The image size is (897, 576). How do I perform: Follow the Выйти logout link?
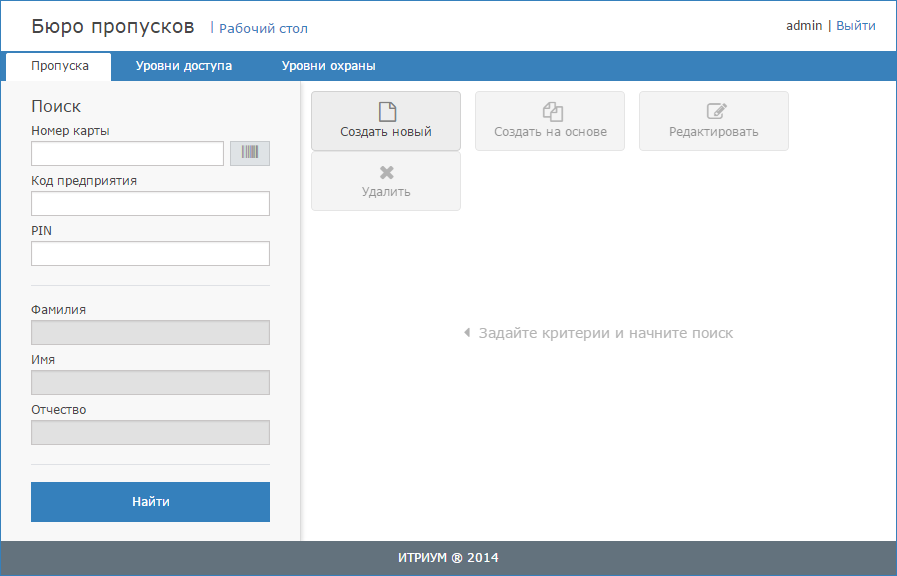point(856,26)
